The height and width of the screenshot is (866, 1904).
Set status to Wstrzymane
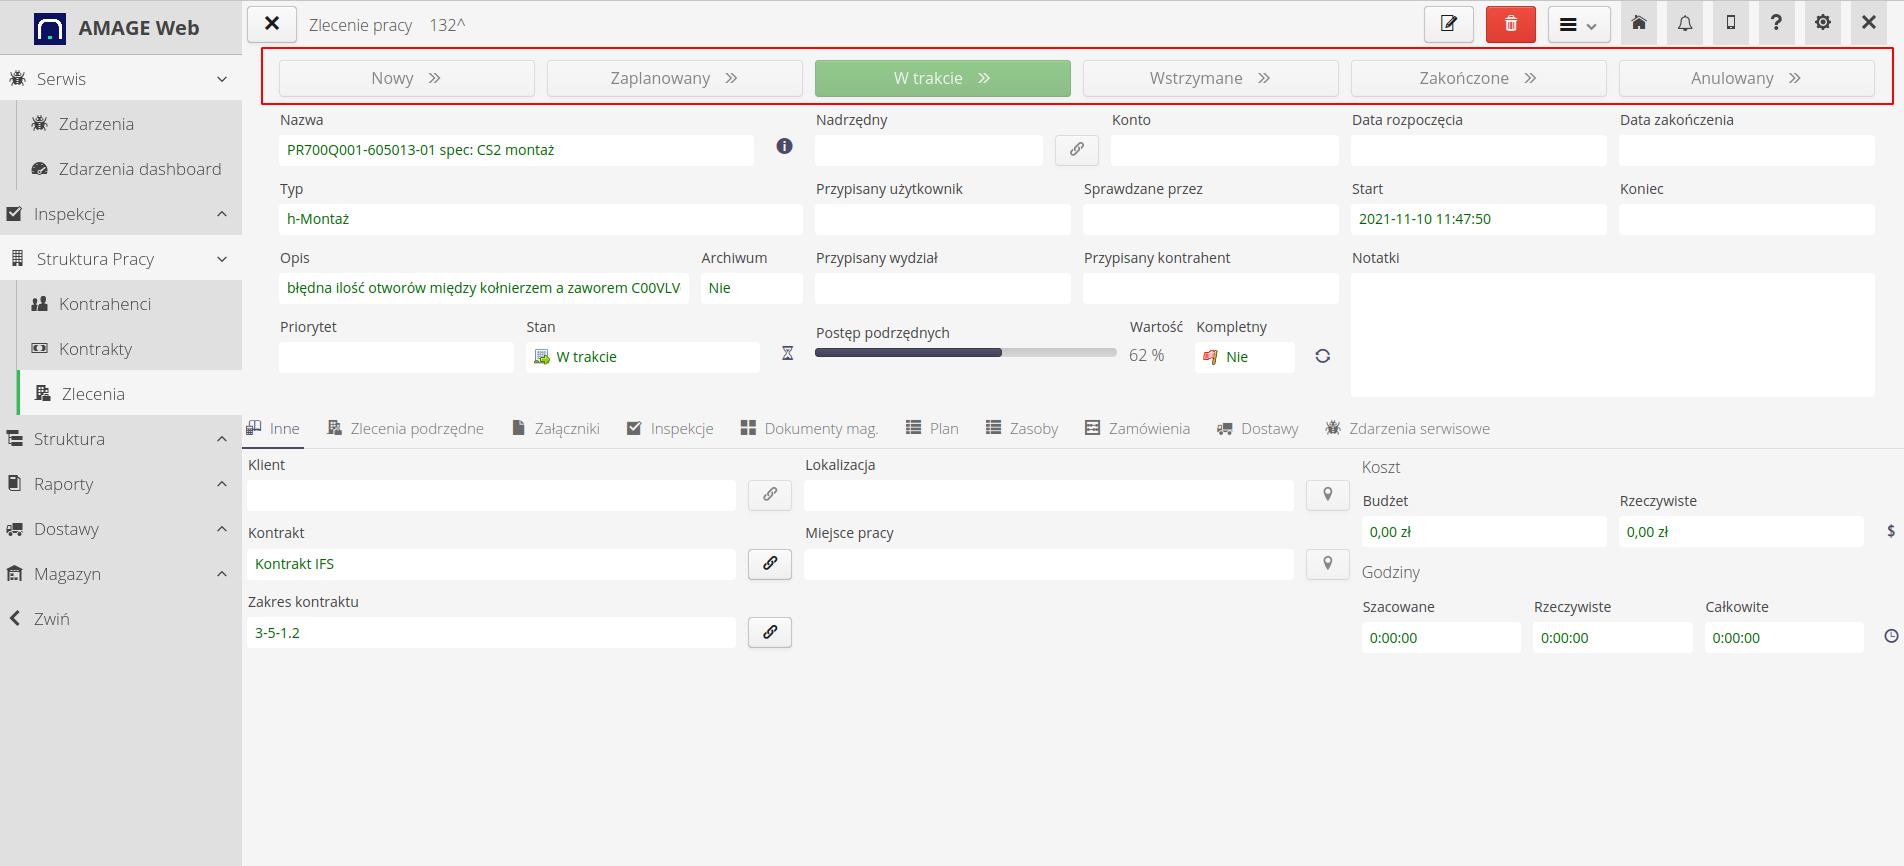[x=1209, y=78]
